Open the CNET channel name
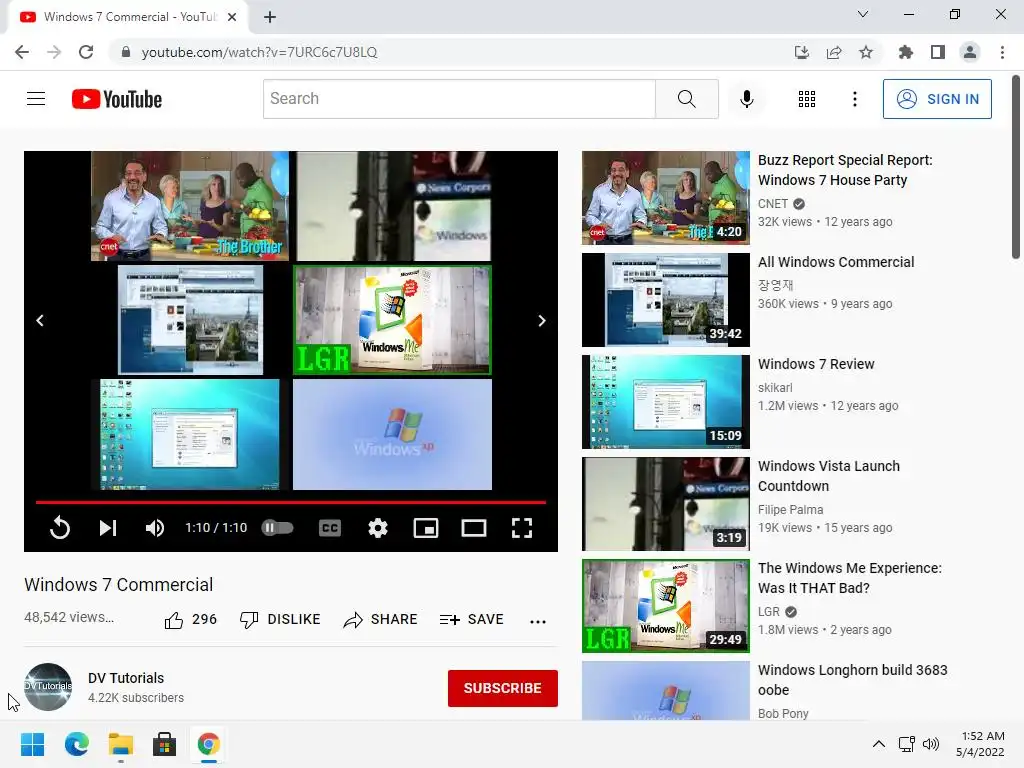The height and width of the screenshot is (768, 1024). coord(773,204)
